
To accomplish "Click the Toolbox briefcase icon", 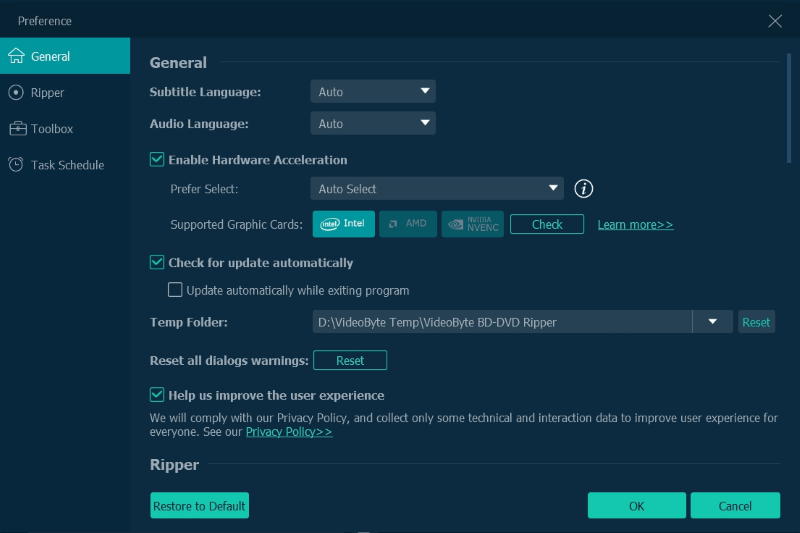I will click(16, 129).
